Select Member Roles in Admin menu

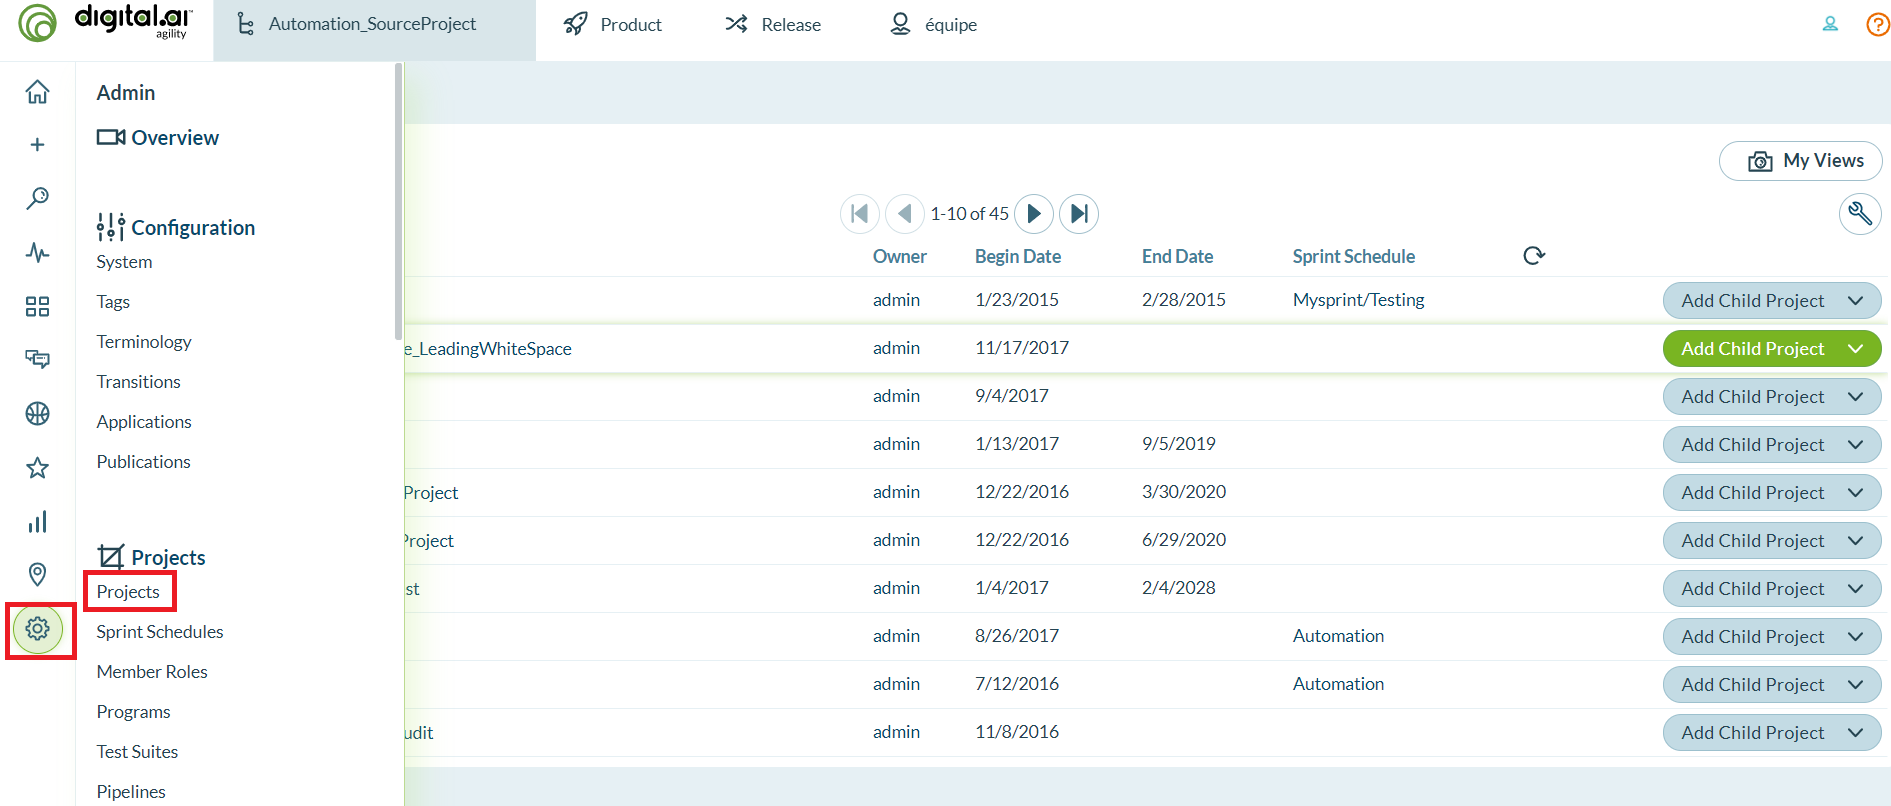pos(152,672)
